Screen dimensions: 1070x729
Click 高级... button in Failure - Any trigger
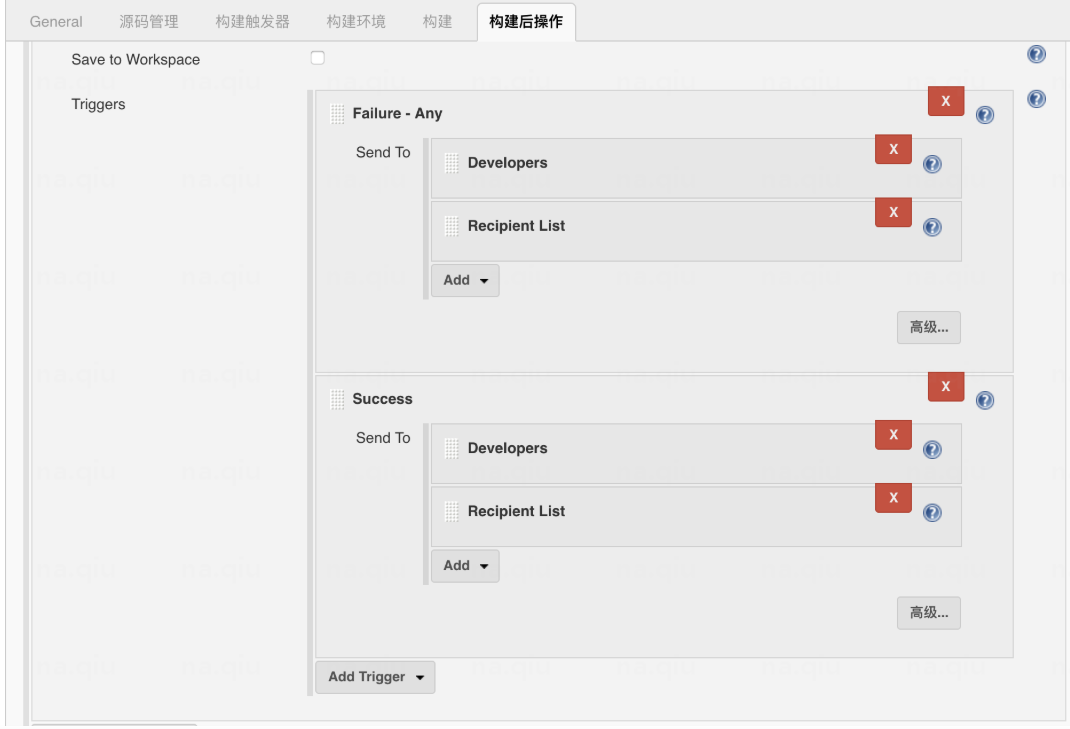(929, 328)
